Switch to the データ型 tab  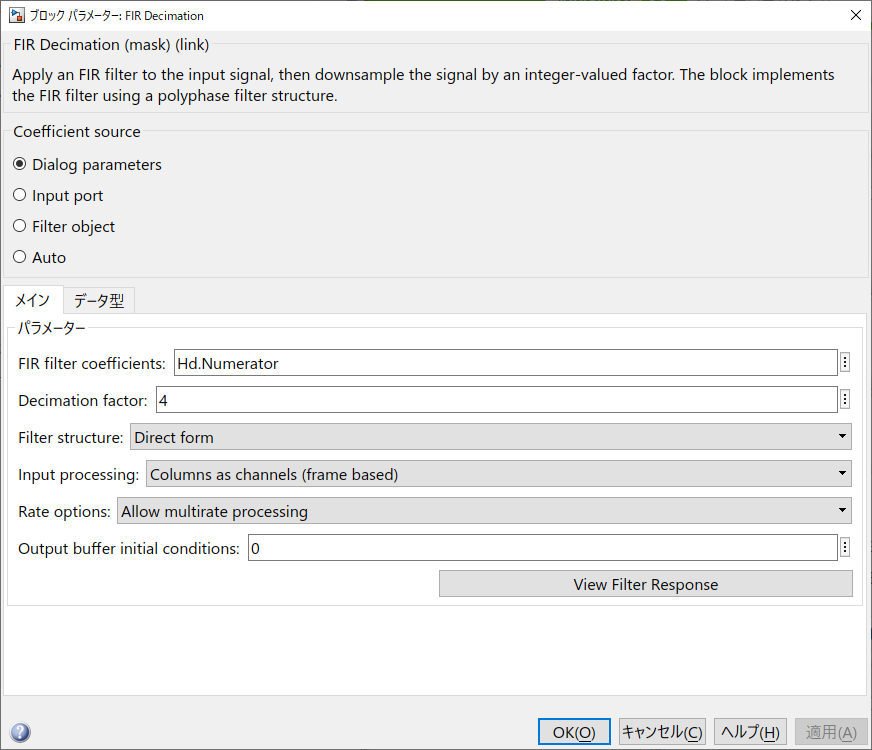click(99, 301)
